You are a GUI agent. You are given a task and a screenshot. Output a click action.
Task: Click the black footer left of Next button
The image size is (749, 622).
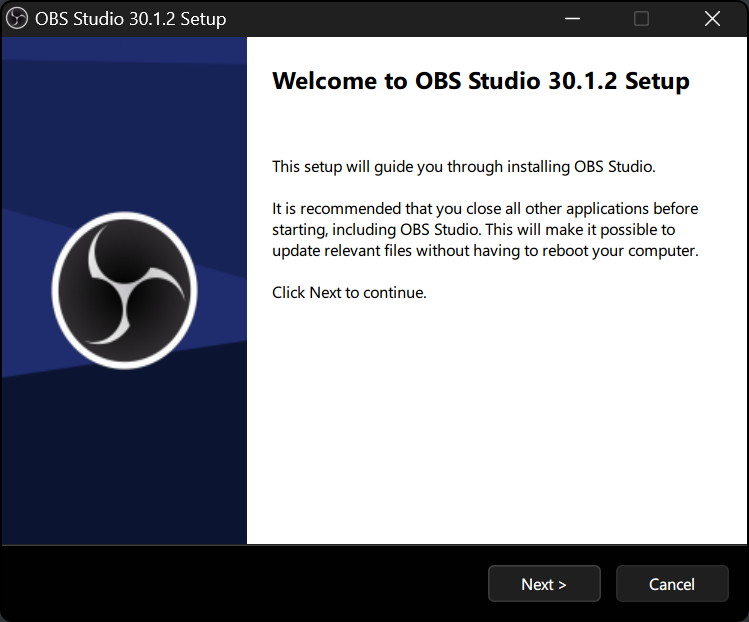240,584
